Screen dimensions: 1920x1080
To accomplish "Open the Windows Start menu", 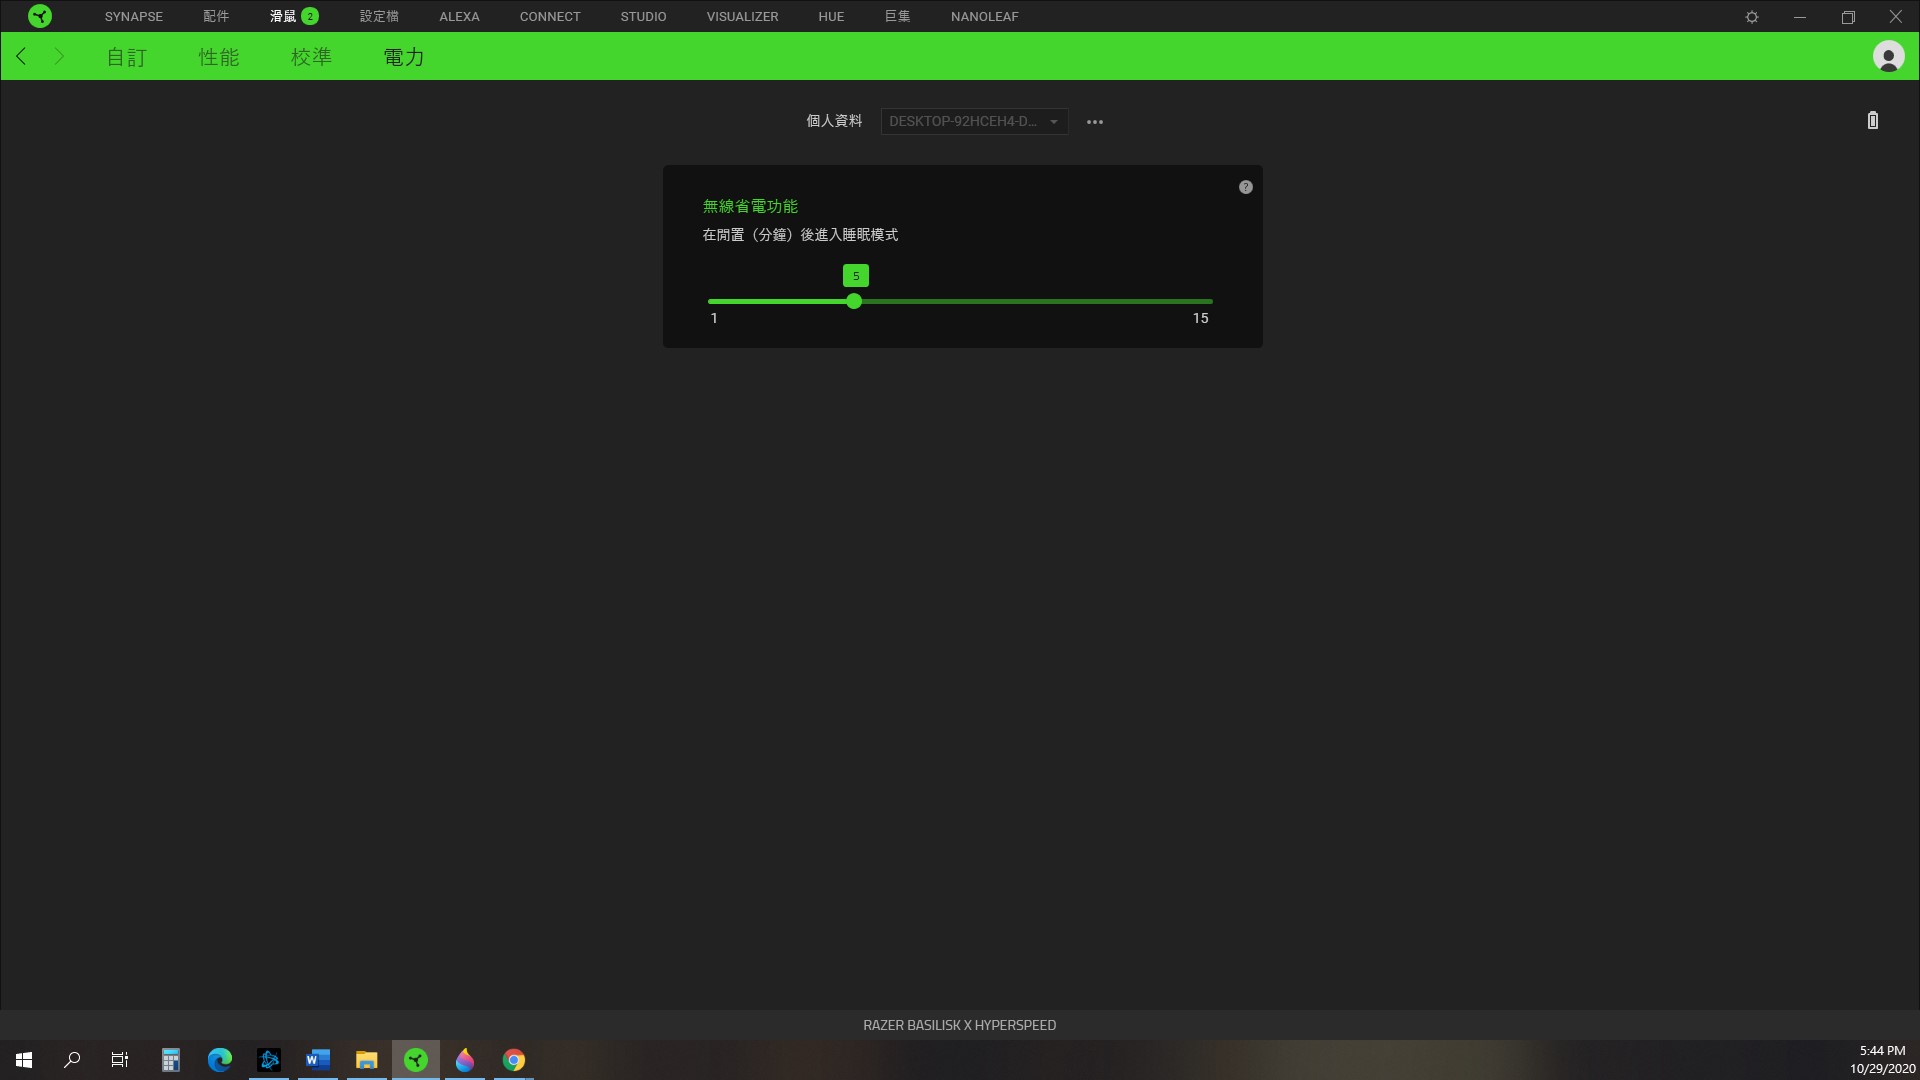I will click(x=24, y=1060).
